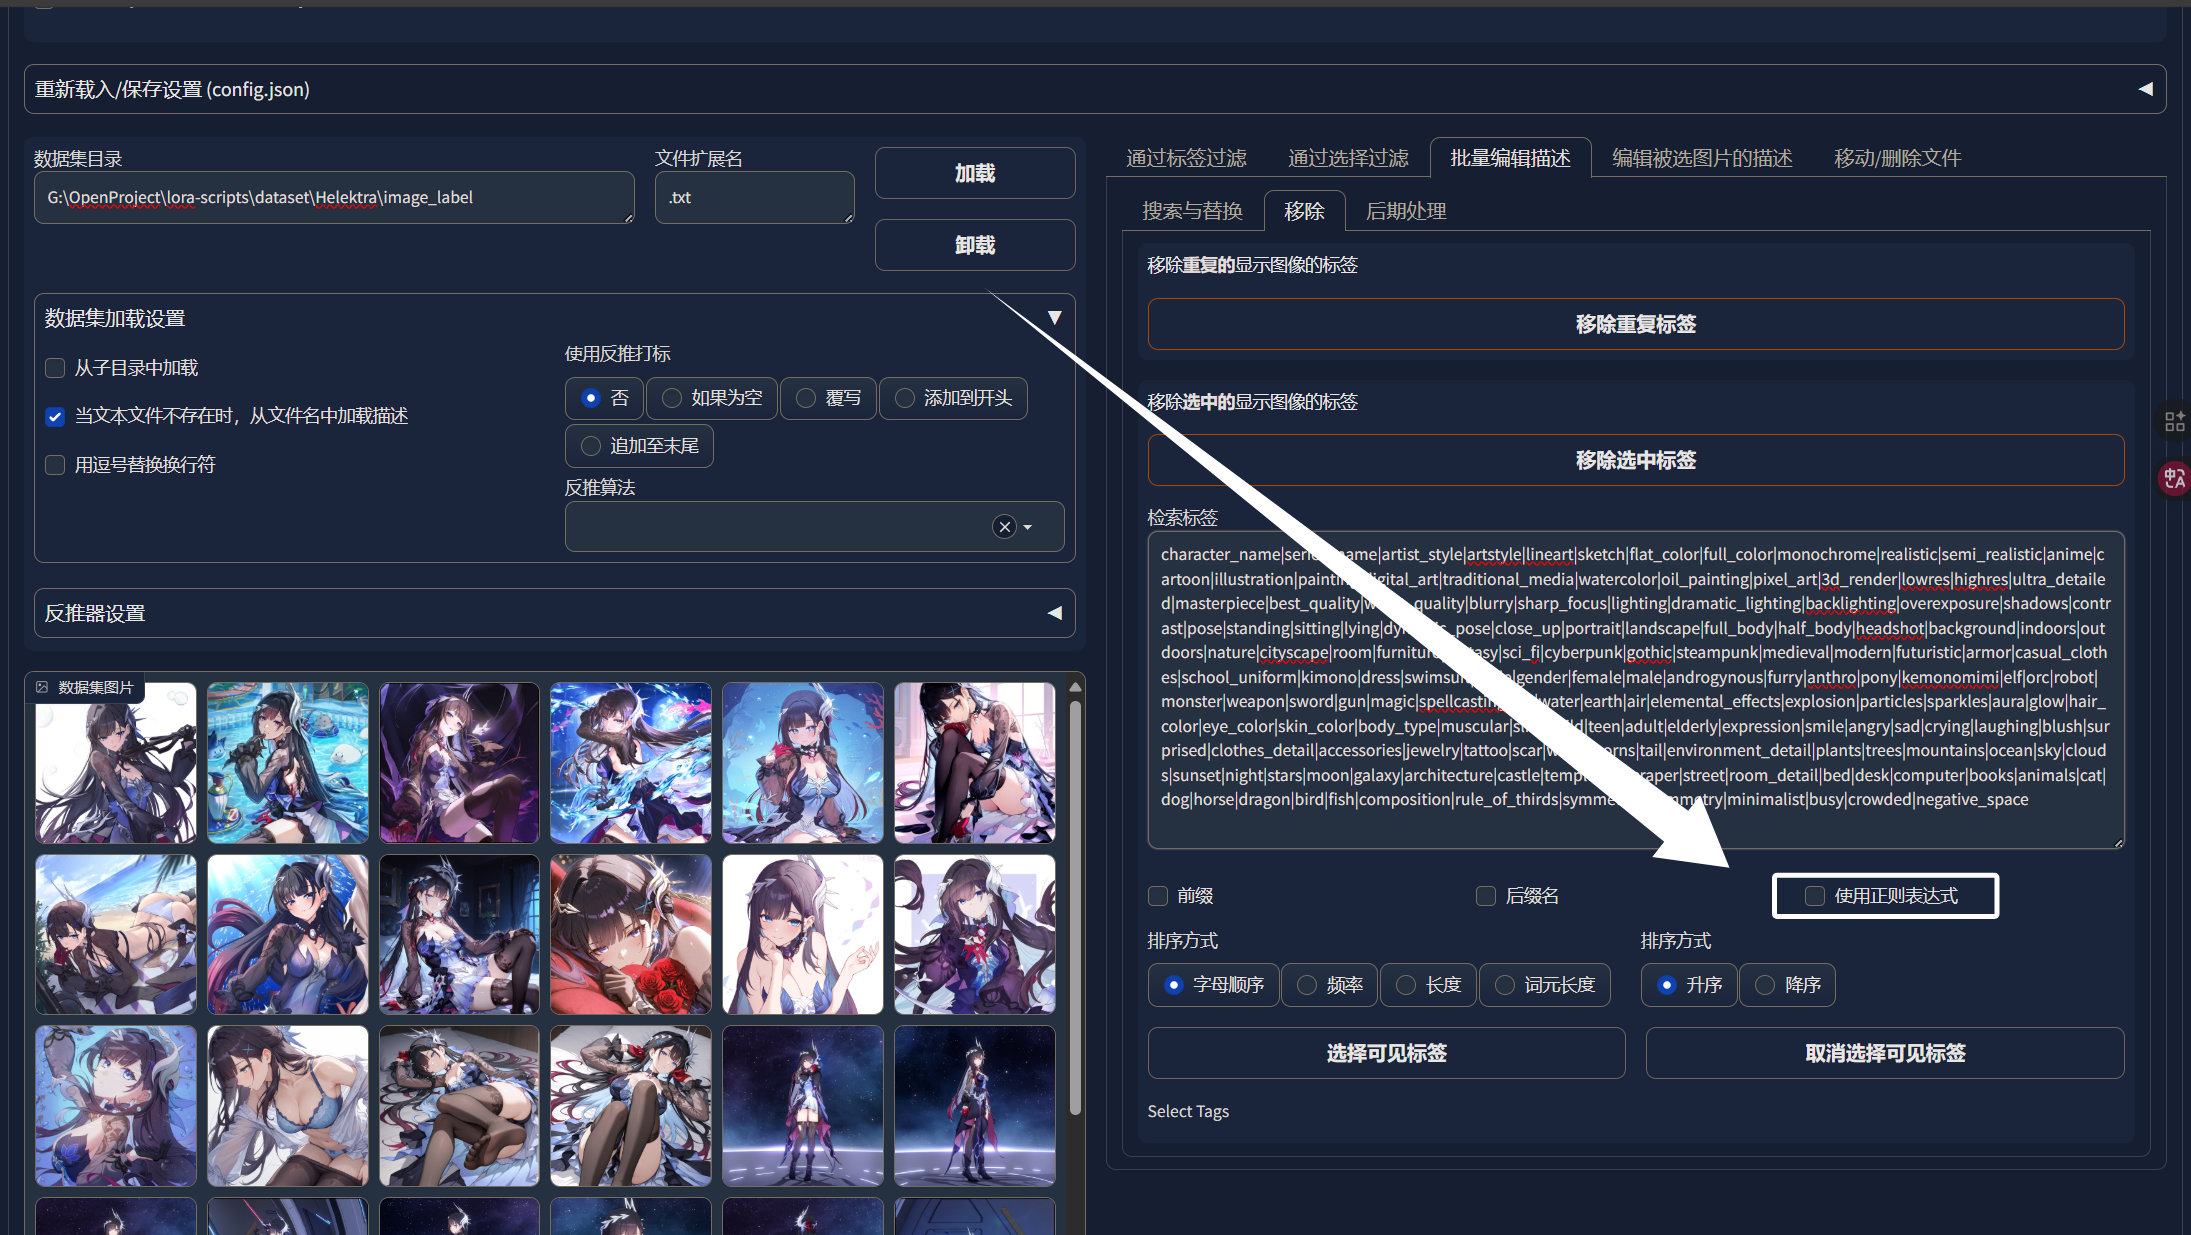Select the 词元长度 sort option
This screenshot has width=2191, height=1235.
pos(1544,985)
